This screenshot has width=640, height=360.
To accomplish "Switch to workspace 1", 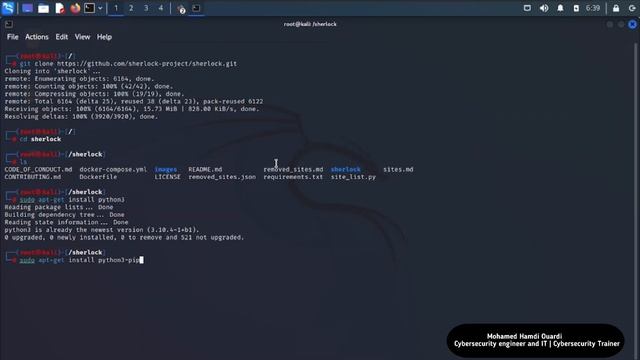I will point(116,8).
